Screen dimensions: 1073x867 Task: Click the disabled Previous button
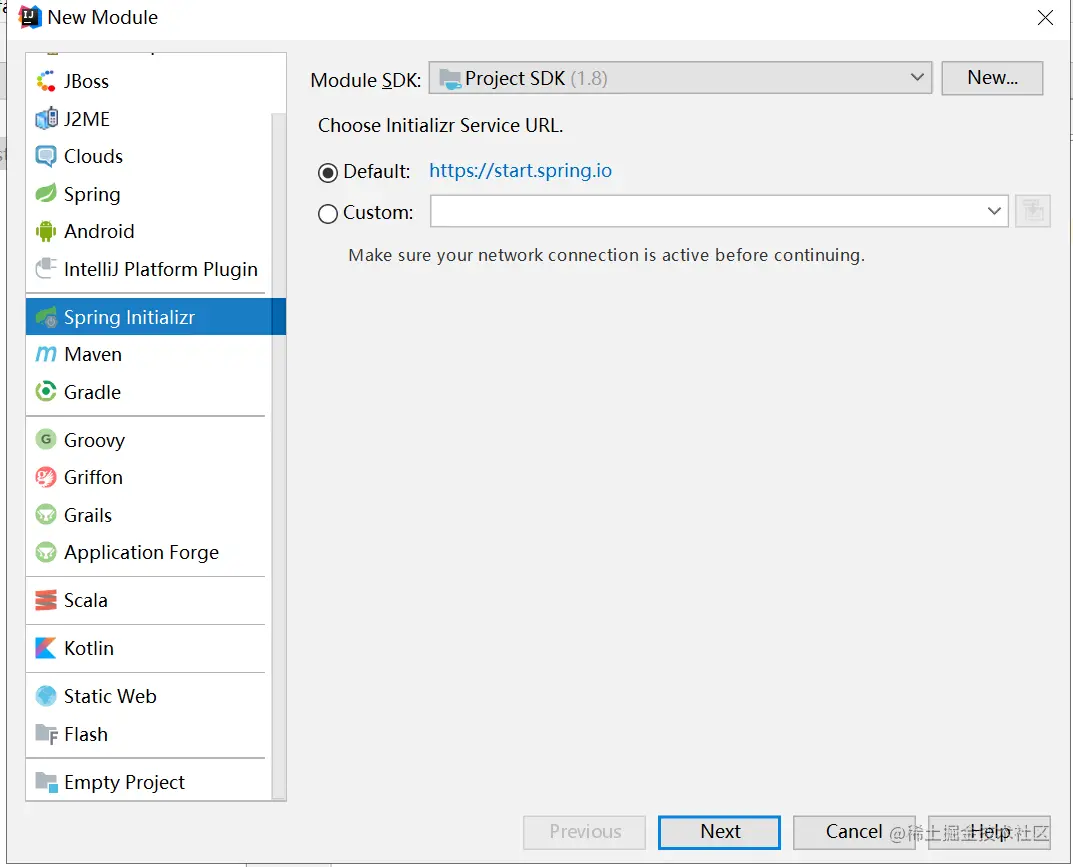pyautogui.click(x=584, y=831)
